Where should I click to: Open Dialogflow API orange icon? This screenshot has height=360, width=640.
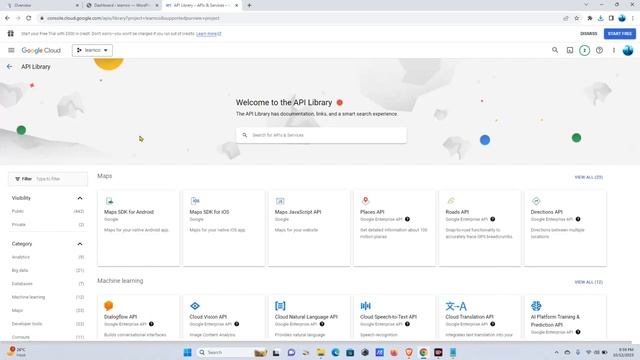pos(109,306)
